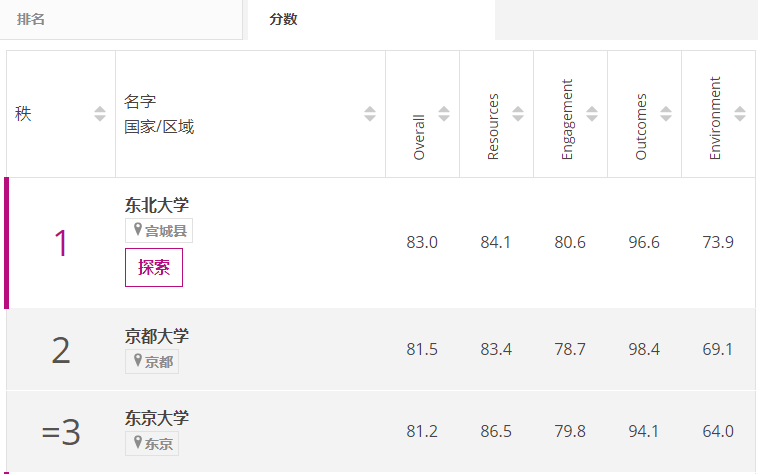Click the 秩 column header label
The width and height of the screenshot is (758, 474).
click(x=23, y=114)
